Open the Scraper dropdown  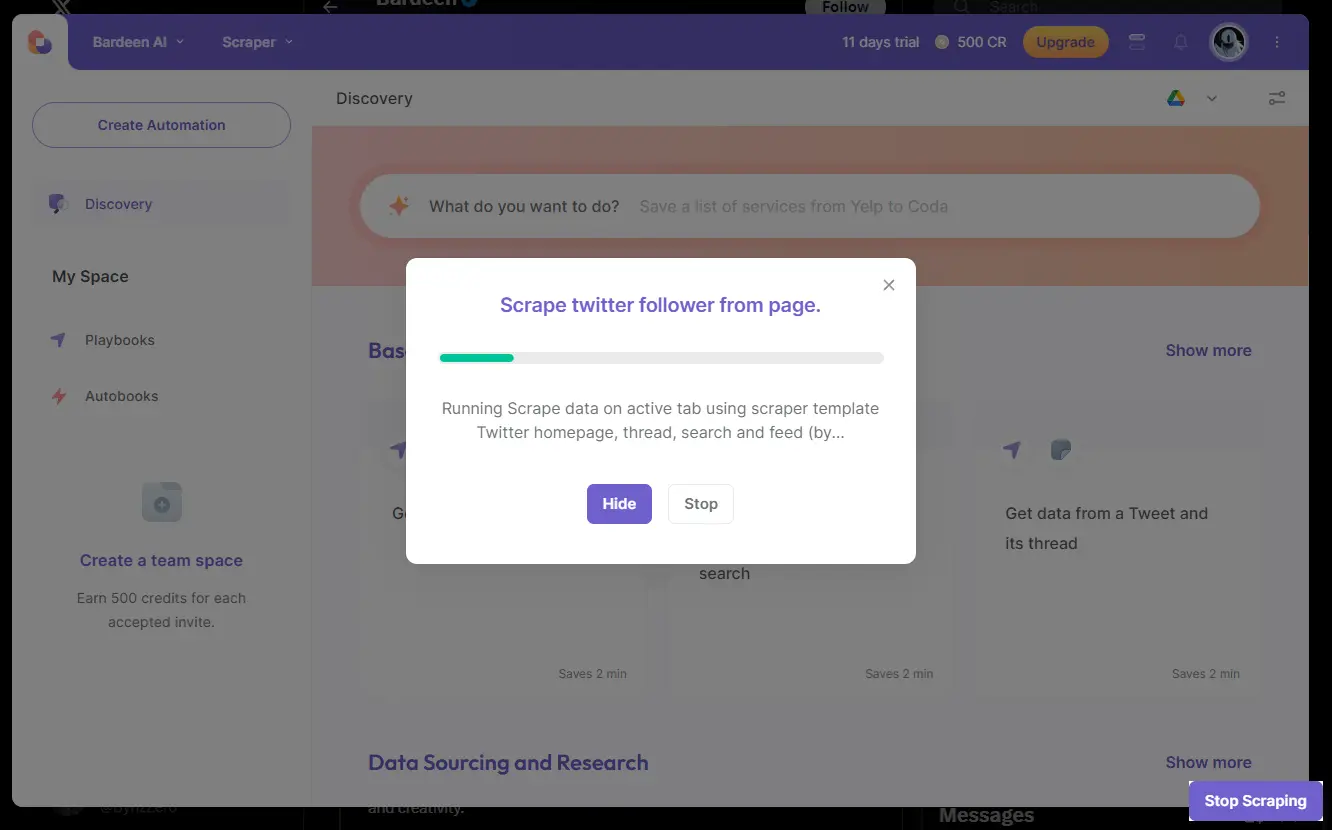pos(257,42)
